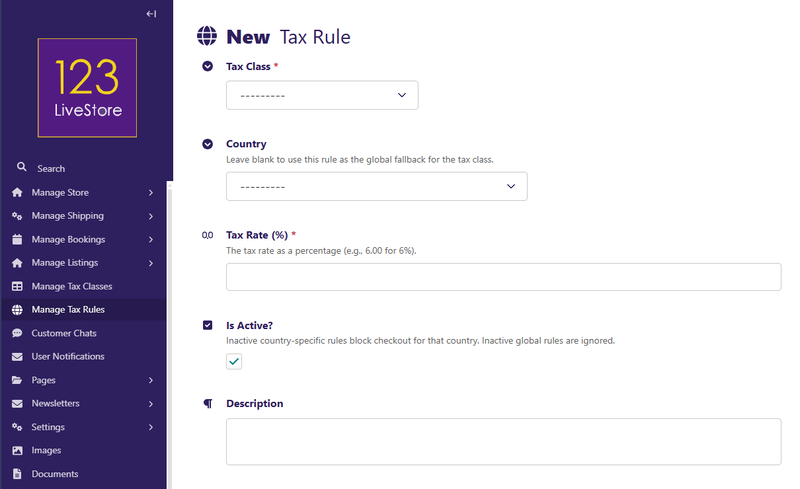Open the Country dropdown
The image size is (800, 489).
tap(376, 186)
